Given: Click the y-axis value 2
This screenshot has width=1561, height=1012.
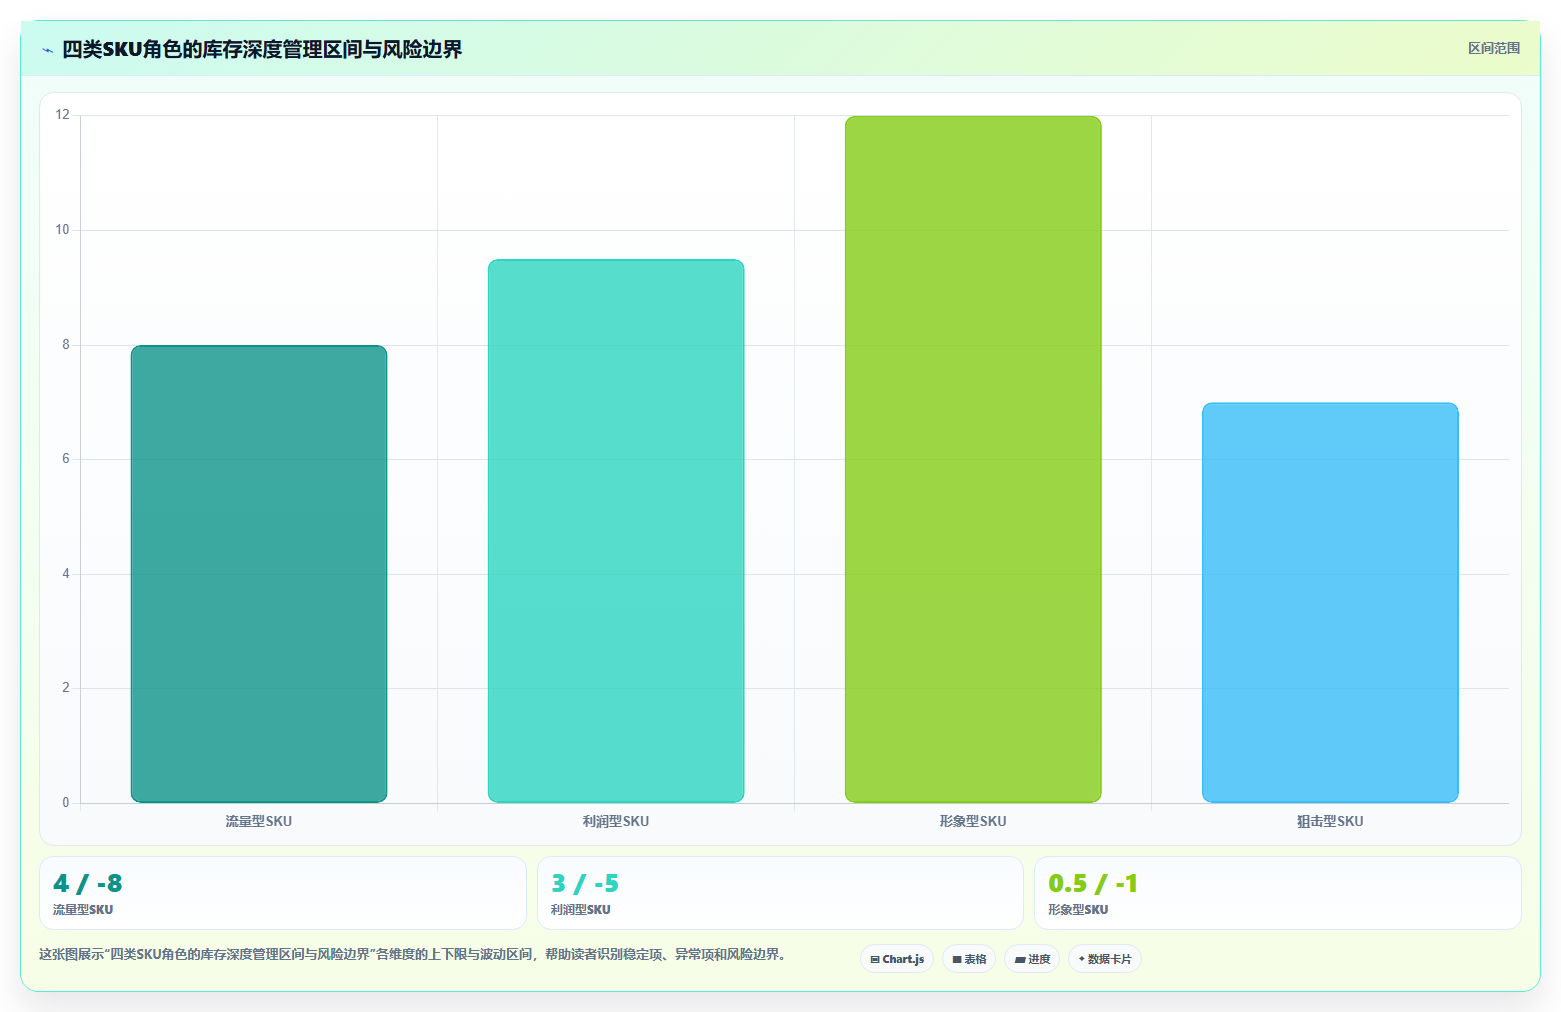Looking at the screenshot, I should [x=66, y=688].
